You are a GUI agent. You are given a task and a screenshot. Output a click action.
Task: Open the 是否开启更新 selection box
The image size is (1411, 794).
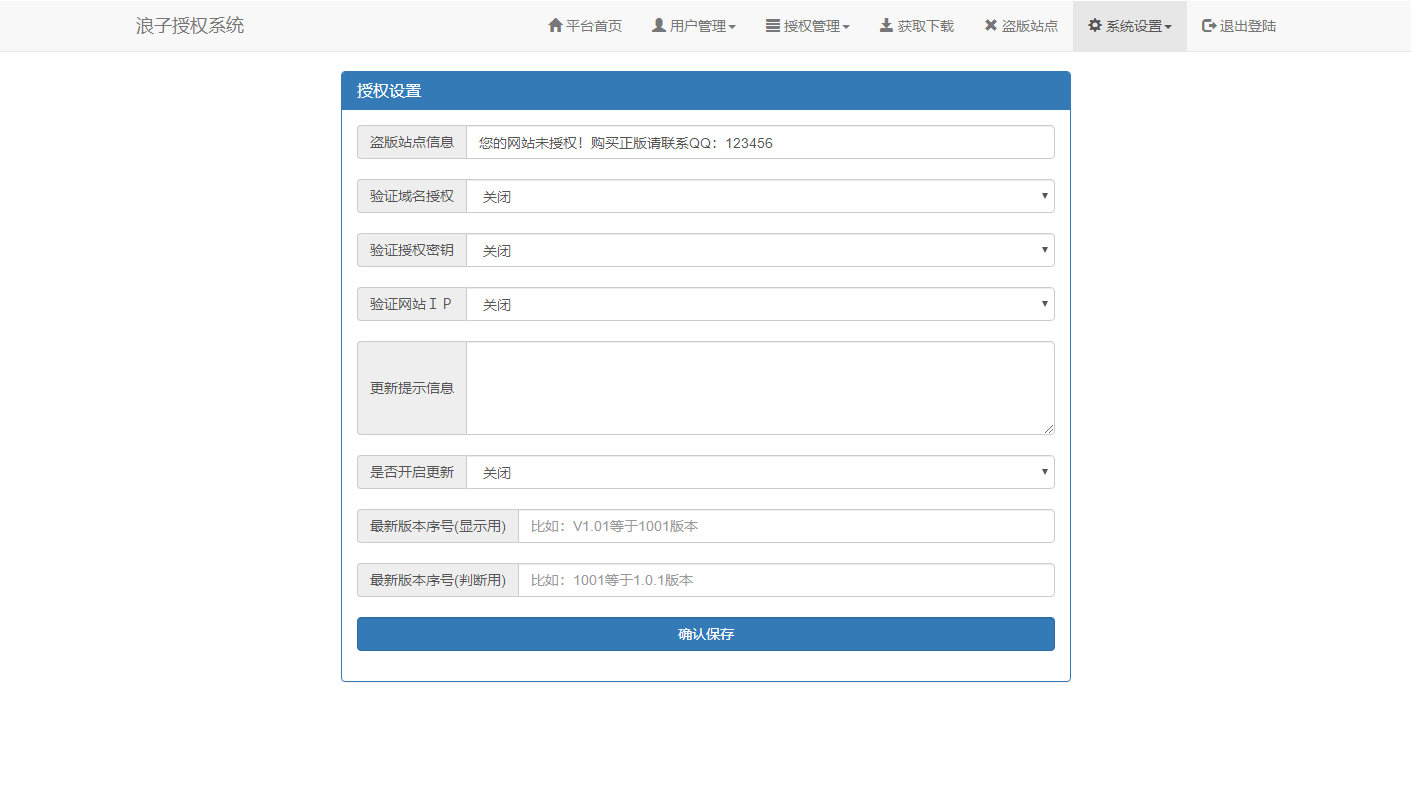click(x=761, y=472)
